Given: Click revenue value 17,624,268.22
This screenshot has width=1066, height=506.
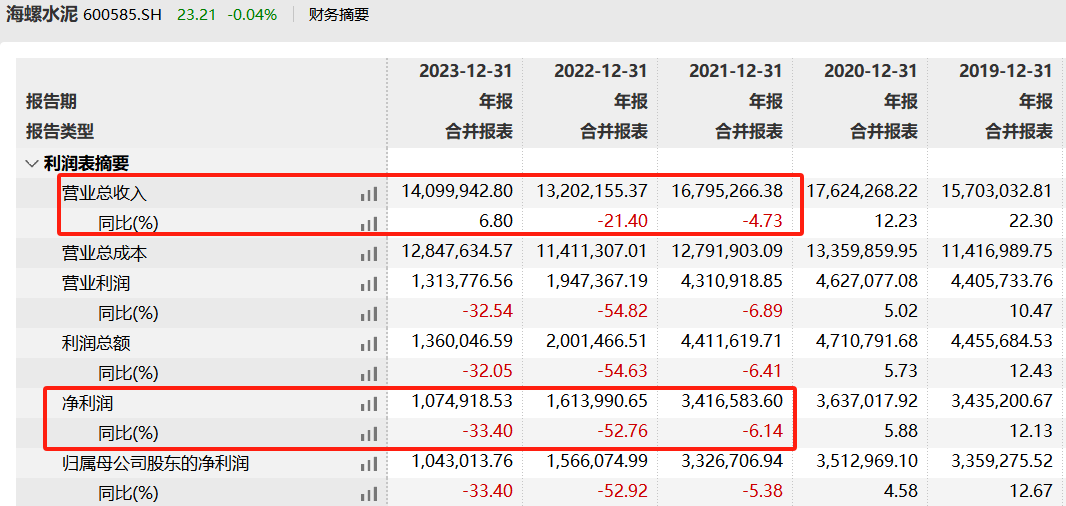Looking at the screenshot, I should (863, 192).
